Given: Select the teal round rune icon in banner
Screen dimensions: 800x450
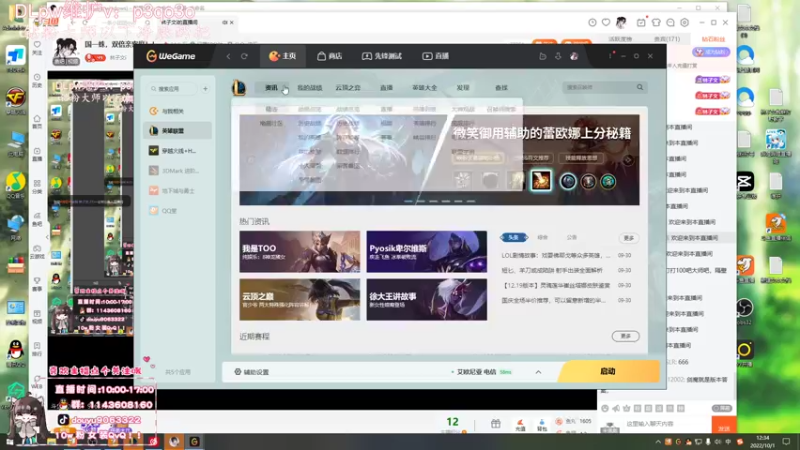Looking at the screenshot, I should coord(608,181).
